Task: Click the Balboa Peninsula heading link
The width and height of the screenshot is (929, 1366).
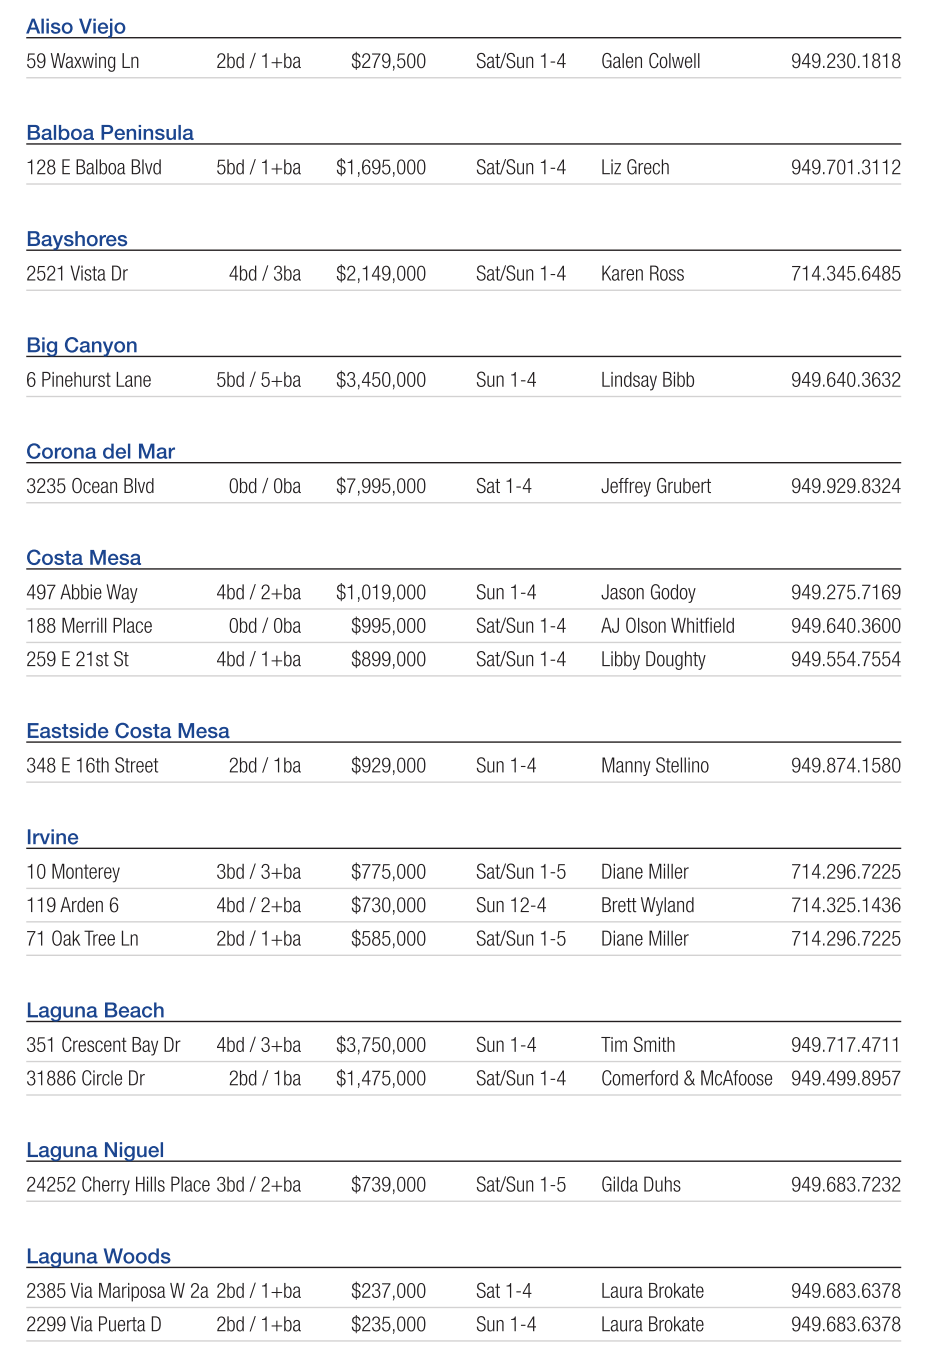Action: point(110,133)
